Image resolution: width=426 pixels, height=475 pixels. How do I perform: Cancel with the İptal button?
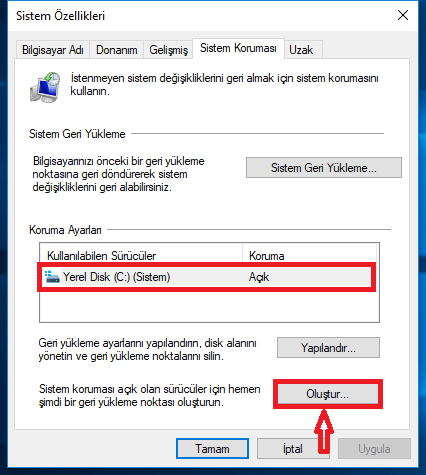pos(293,449)
